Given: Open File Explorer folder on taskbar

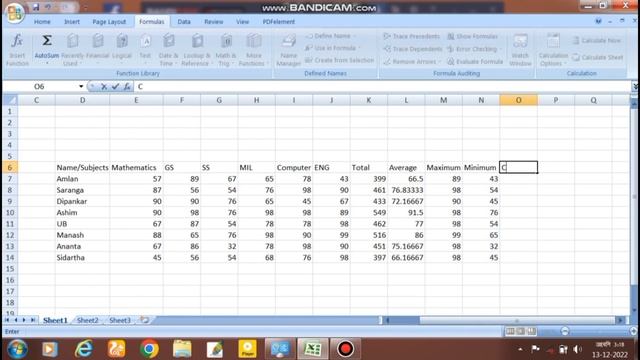Looking at the screenshot, I should [x=182, y=349].
